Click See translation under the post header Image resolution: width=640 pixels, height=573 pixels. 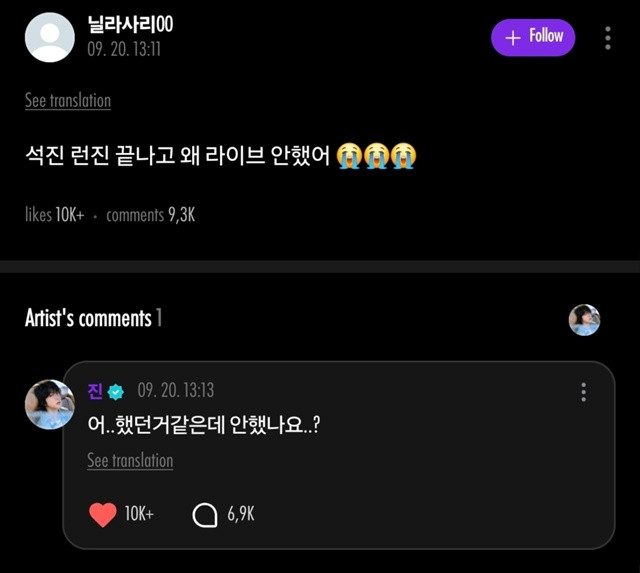click(x=68, y=100)
